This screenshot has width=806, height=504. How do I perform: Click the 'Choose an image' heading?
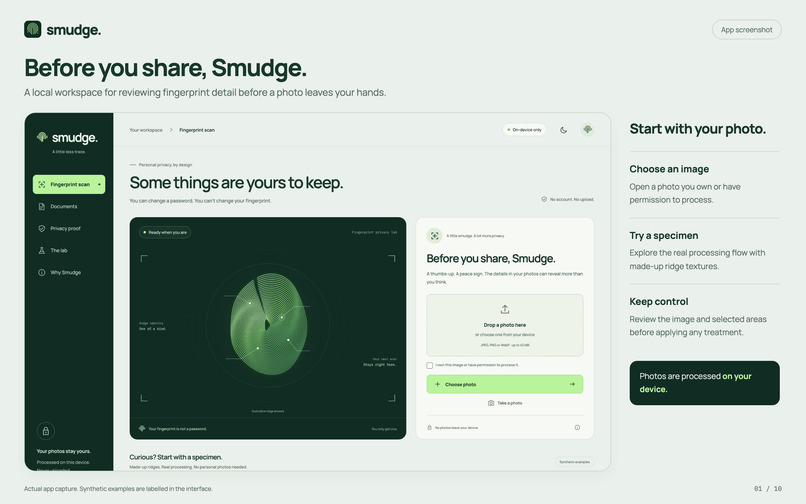(x=669, y=169)
